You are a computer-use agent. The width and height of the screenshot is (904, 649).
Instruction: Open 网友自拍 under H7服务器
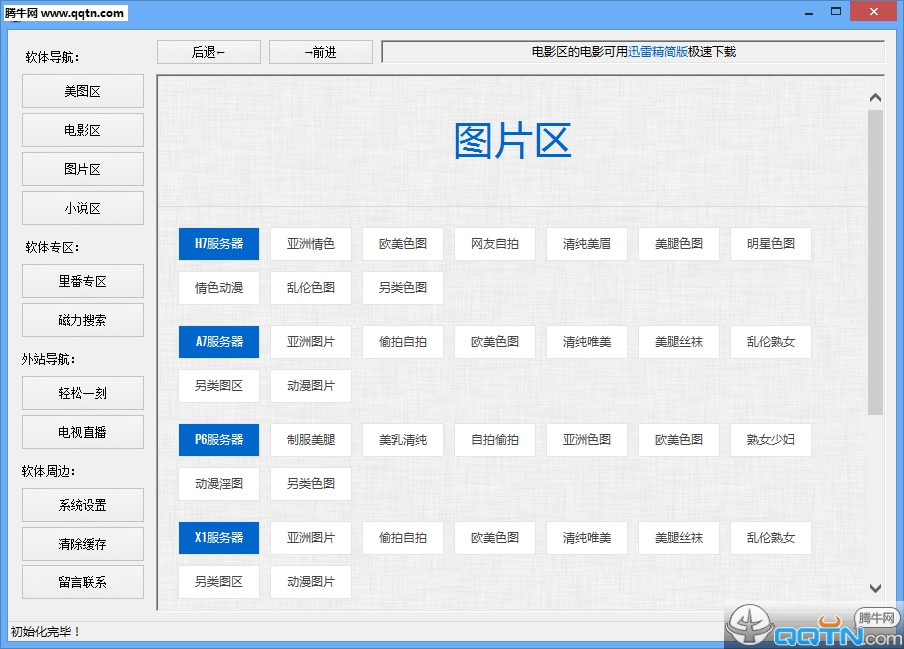click(495, 244)
